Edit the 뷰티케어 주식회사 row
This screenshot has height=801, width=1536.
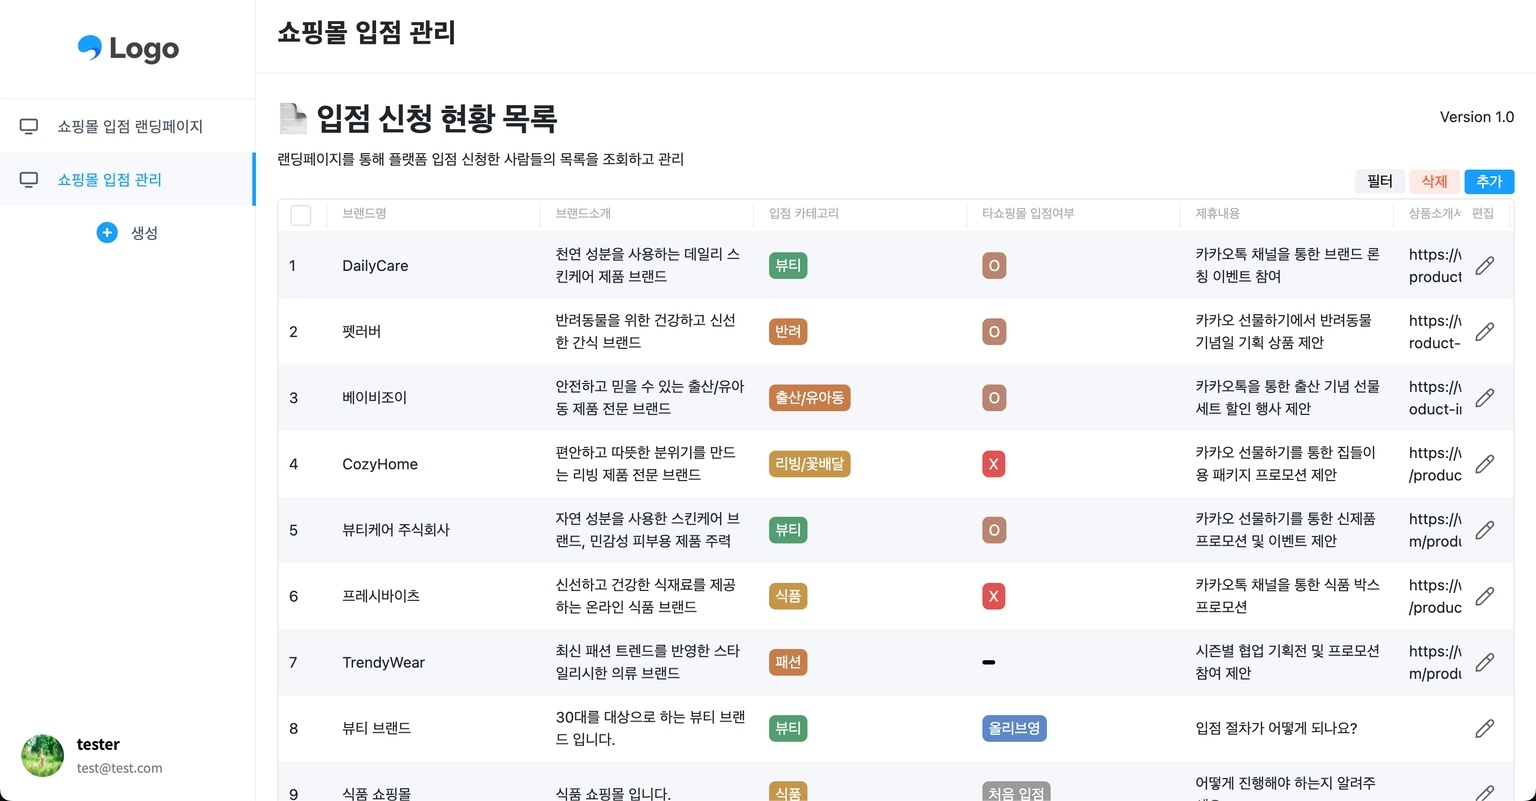[x=1484, y=530]
